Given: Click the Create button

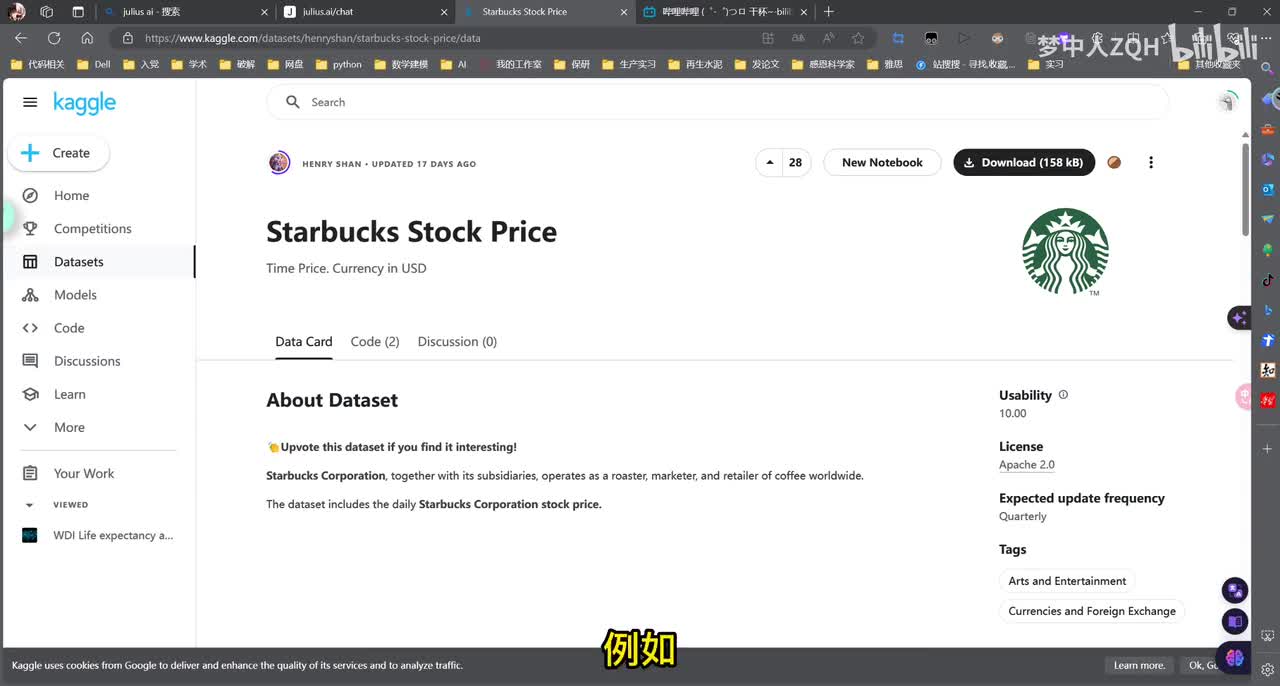Looking at the screenshot, I should (59, 153).
